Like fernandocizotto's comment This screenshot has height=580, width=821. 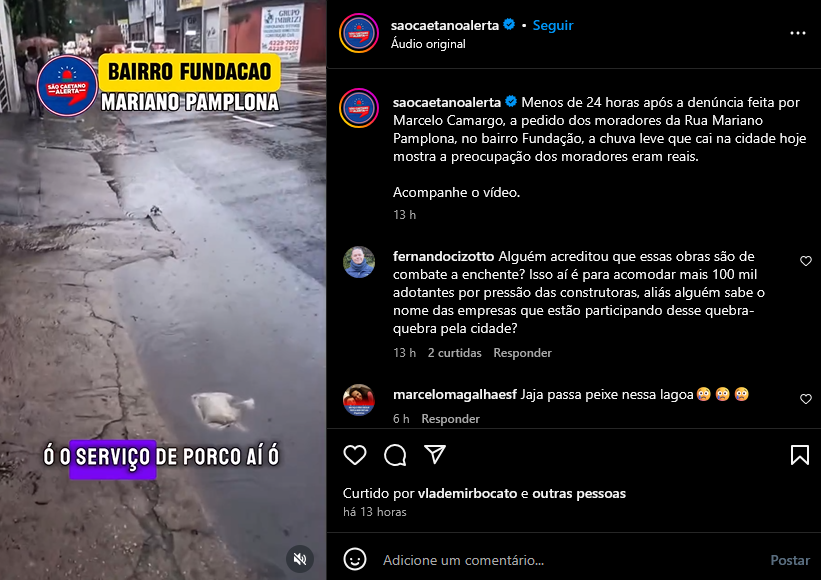click(806, 261)
